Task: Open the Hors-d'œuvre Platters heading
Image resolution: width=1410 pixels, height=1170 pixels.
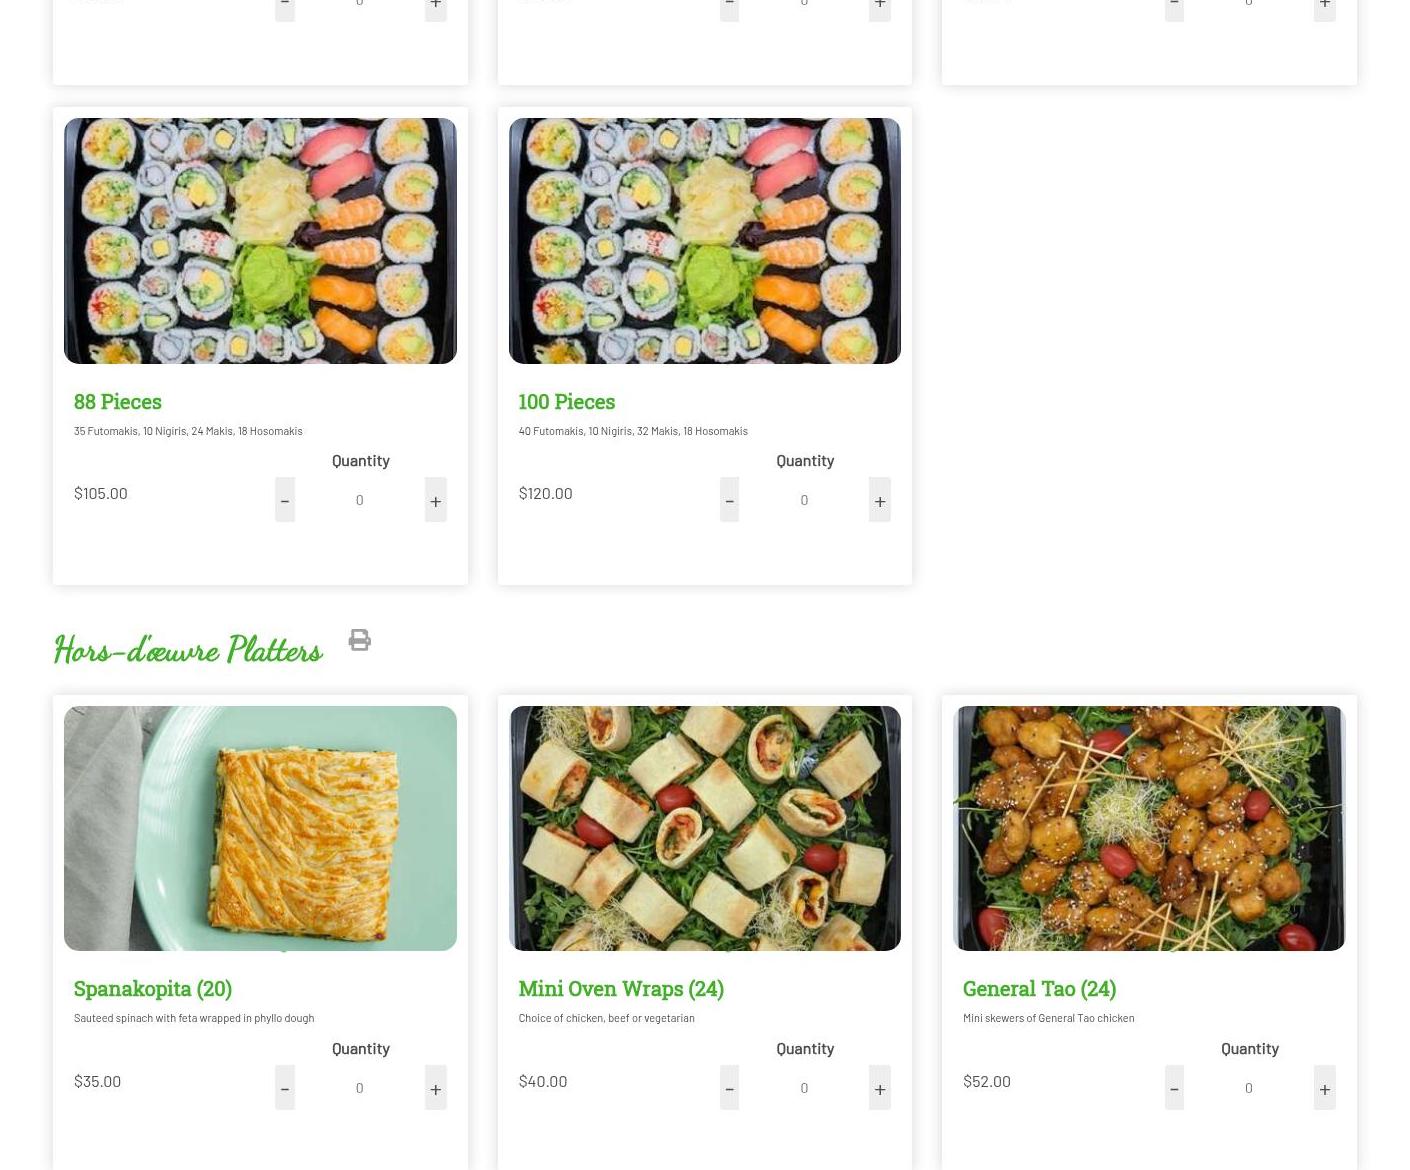Action: 188,650
